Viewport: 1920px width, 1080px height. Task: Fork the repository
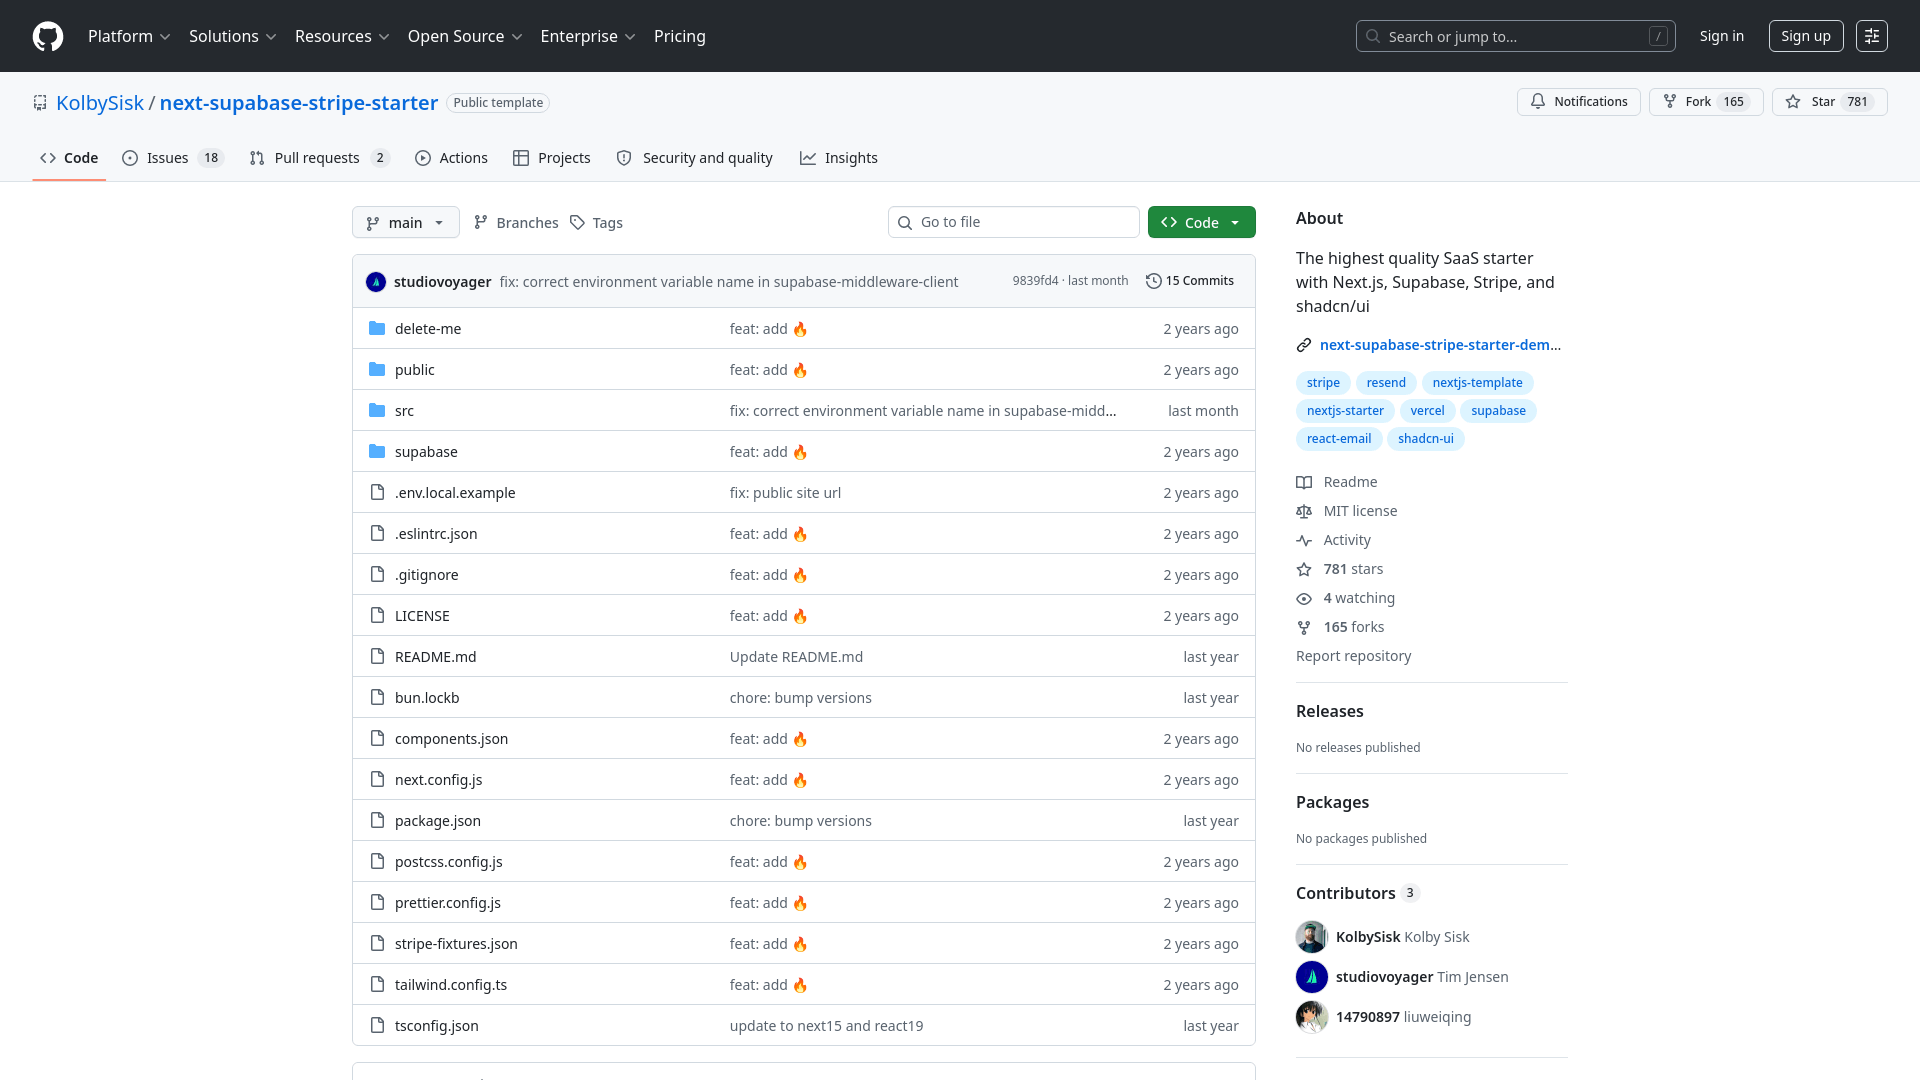[1706, 102]
